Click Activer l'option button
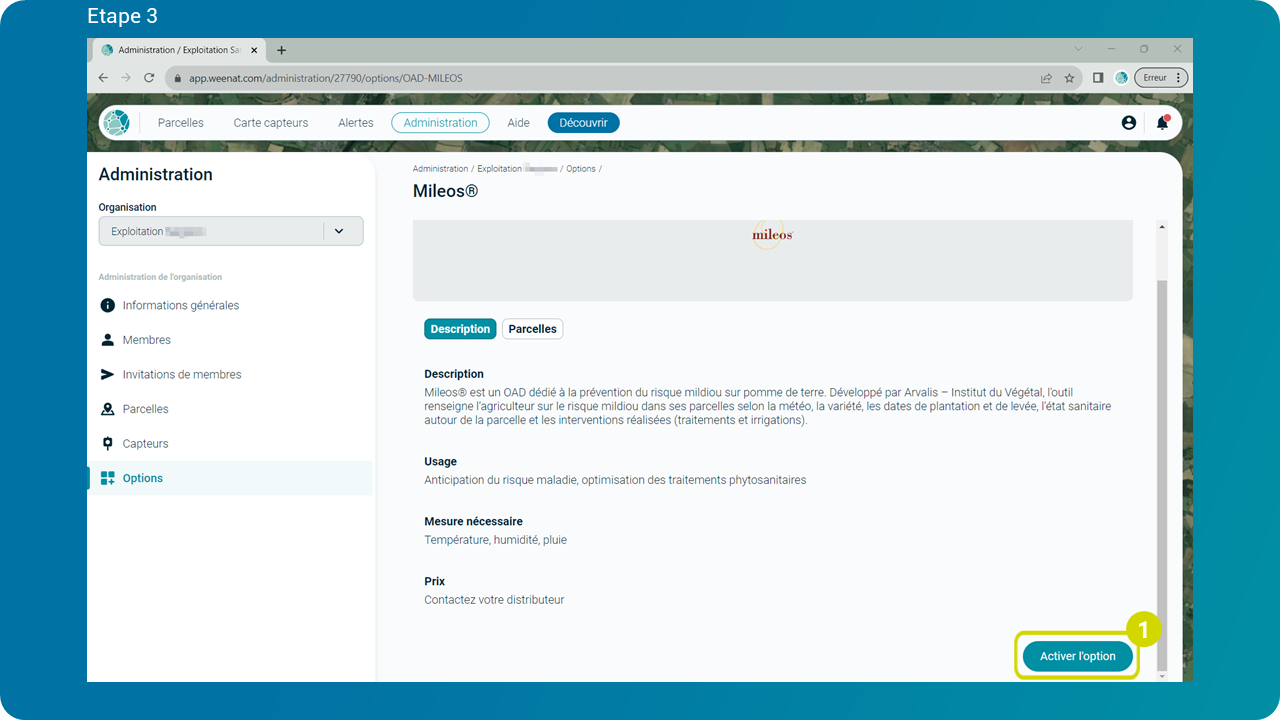The width and height of the screenshot is (1280, 720). click(1078, 656)
